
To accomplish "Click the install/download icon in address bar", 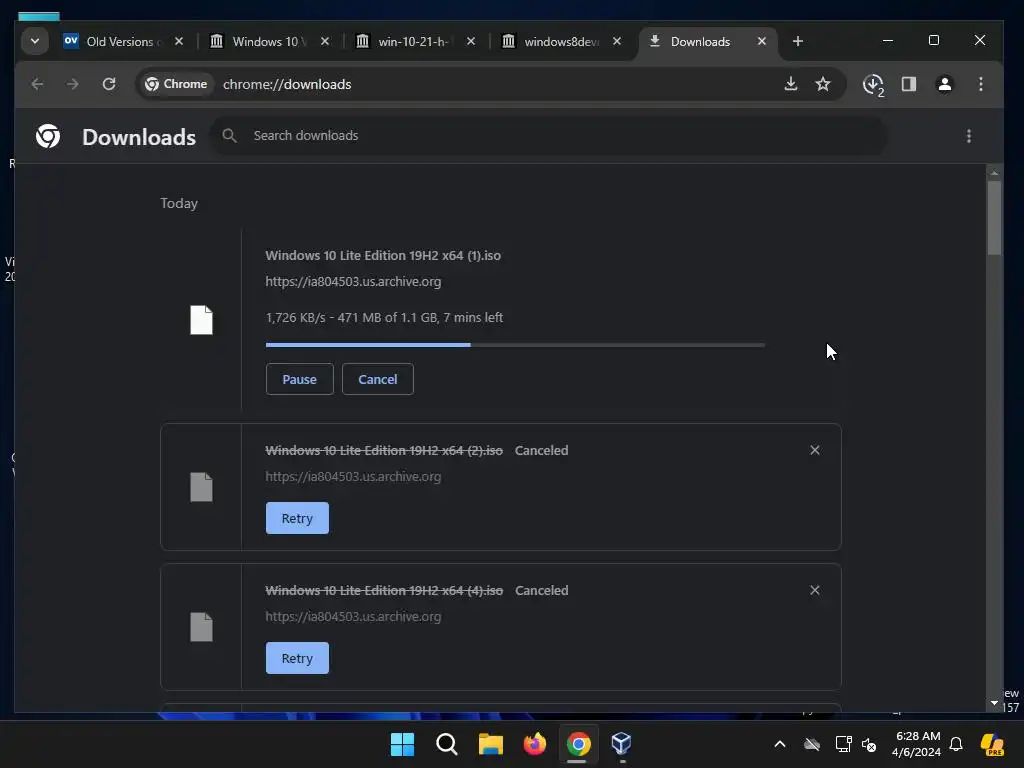I will pos(790,84).
